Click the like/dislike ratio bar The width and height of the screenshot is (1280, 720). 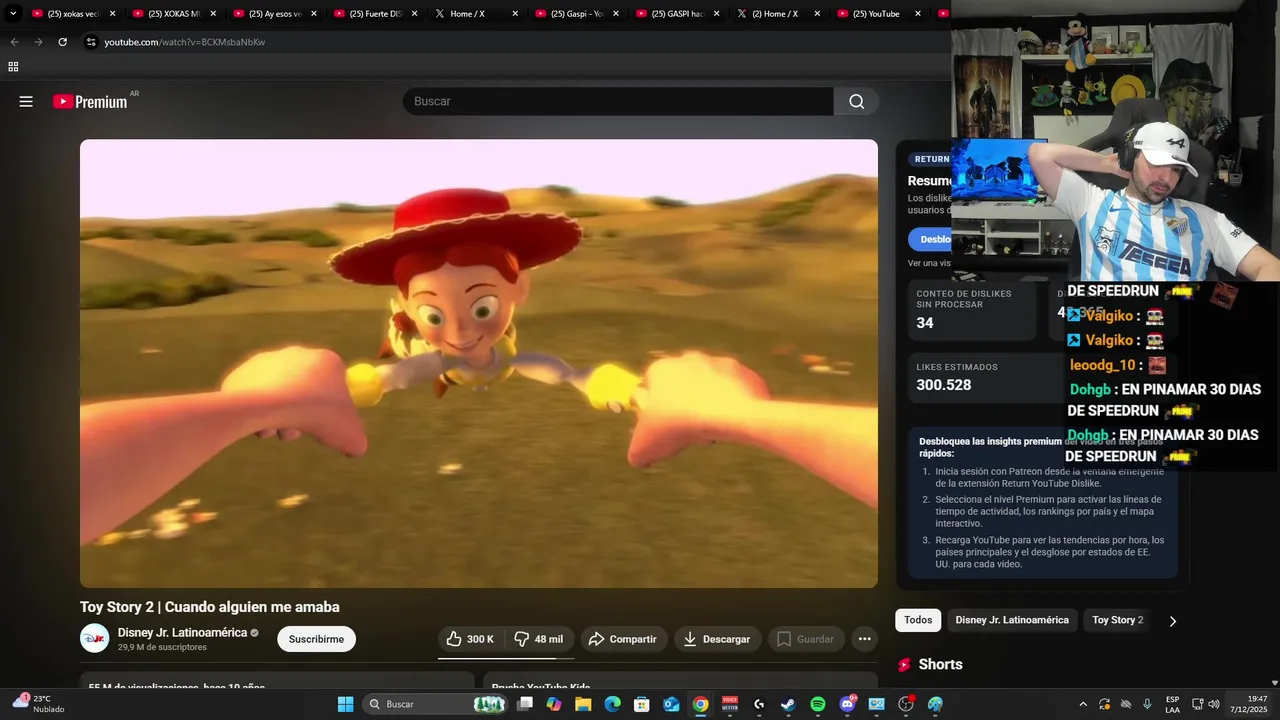(505, 658)
